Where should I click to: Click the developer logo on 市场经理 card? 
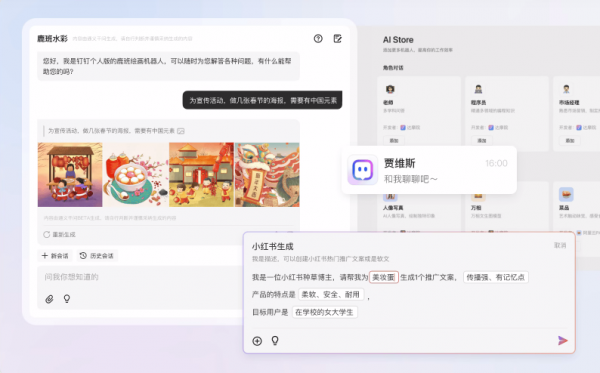(579, 127)
